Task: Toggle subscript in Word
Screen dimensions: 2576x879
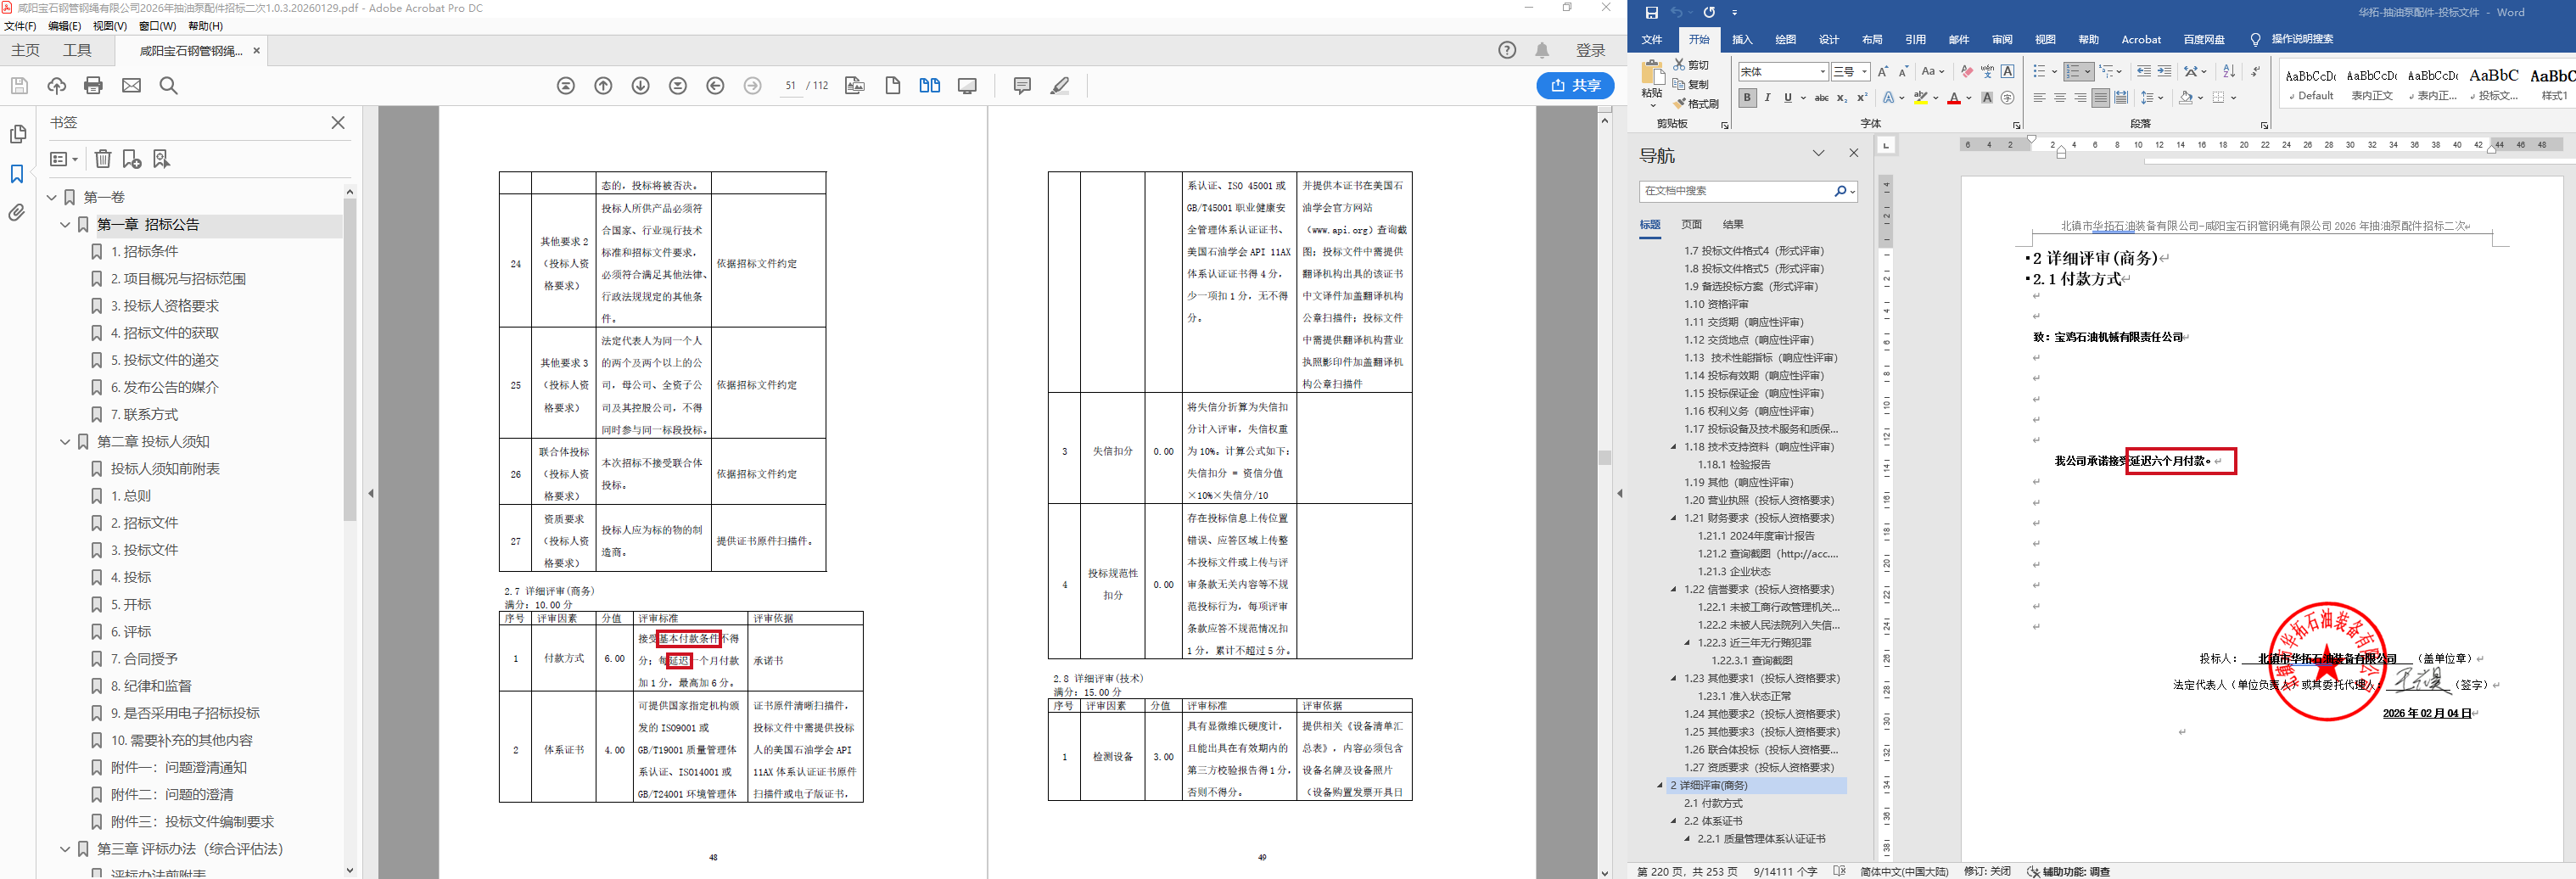Action: (1842, 98)
